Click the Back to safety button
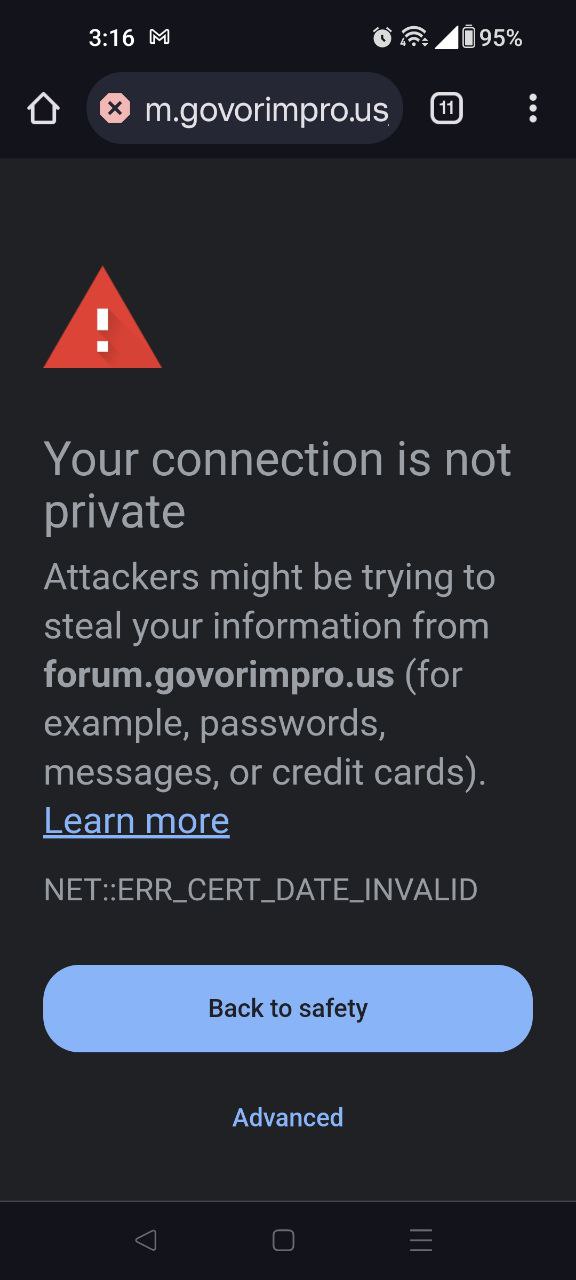 point(288,1008)
